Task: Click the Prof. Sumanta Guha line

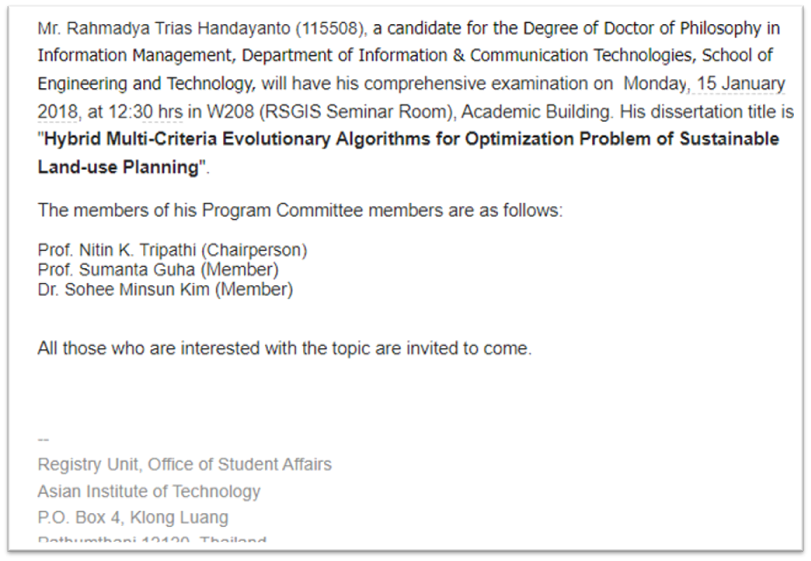Action: click(158, 270)
